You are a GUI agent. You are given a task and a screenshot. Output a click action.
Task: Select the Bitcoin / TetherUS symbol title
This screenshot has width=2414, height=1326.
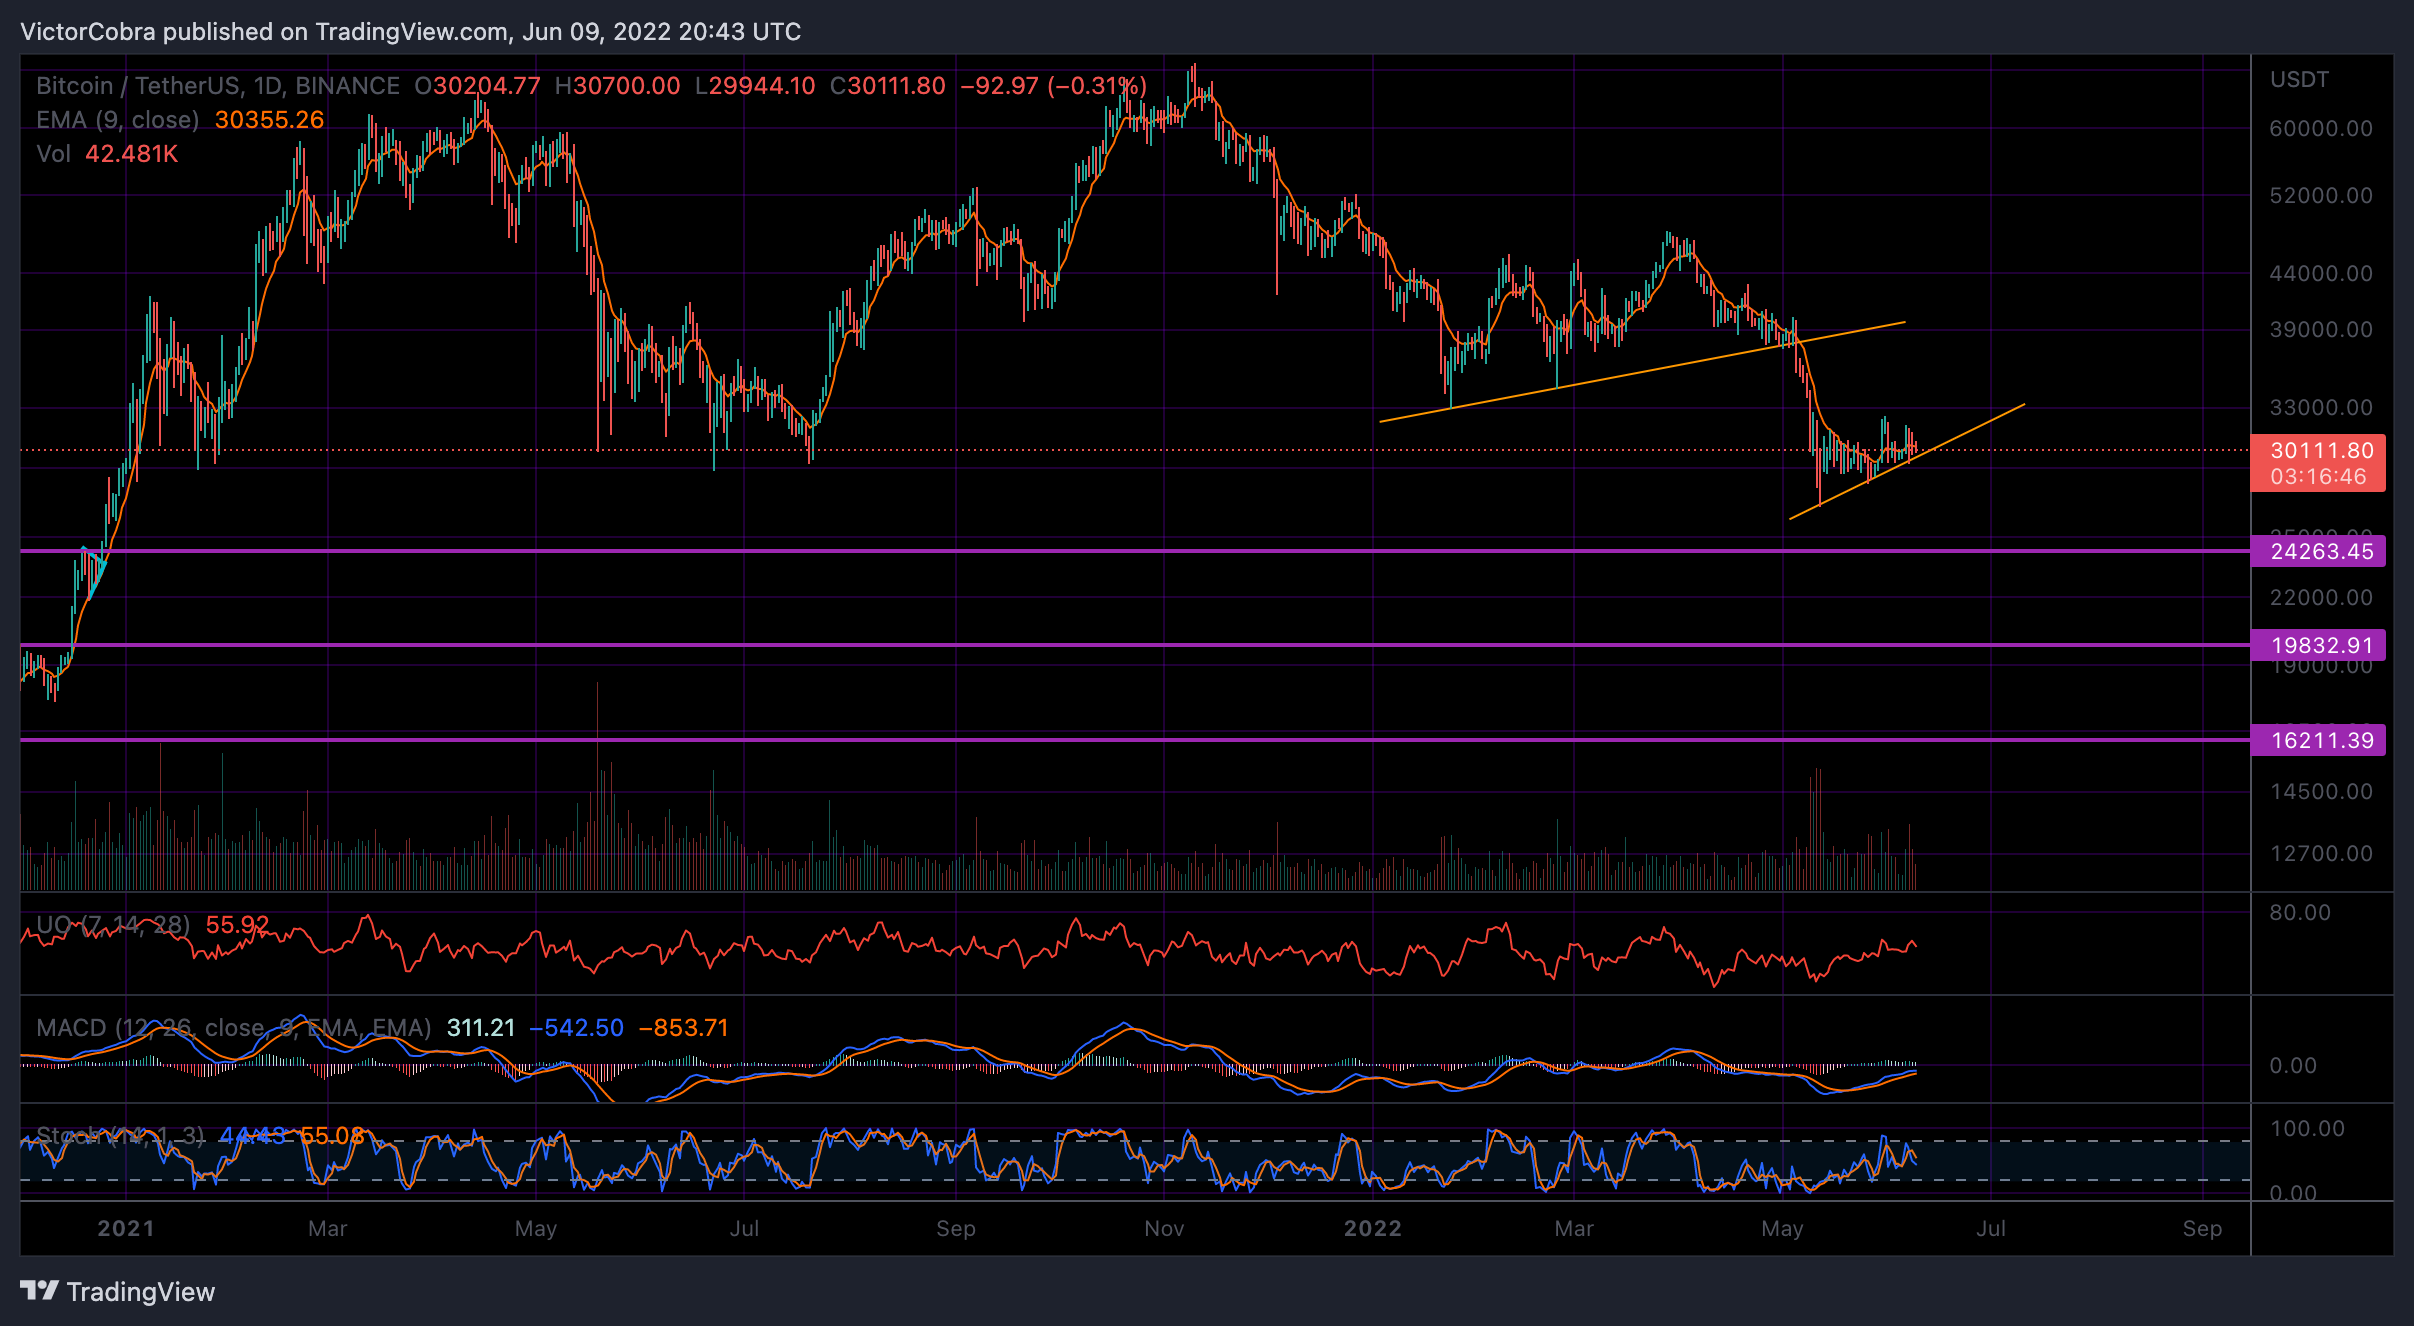(218, 86)
